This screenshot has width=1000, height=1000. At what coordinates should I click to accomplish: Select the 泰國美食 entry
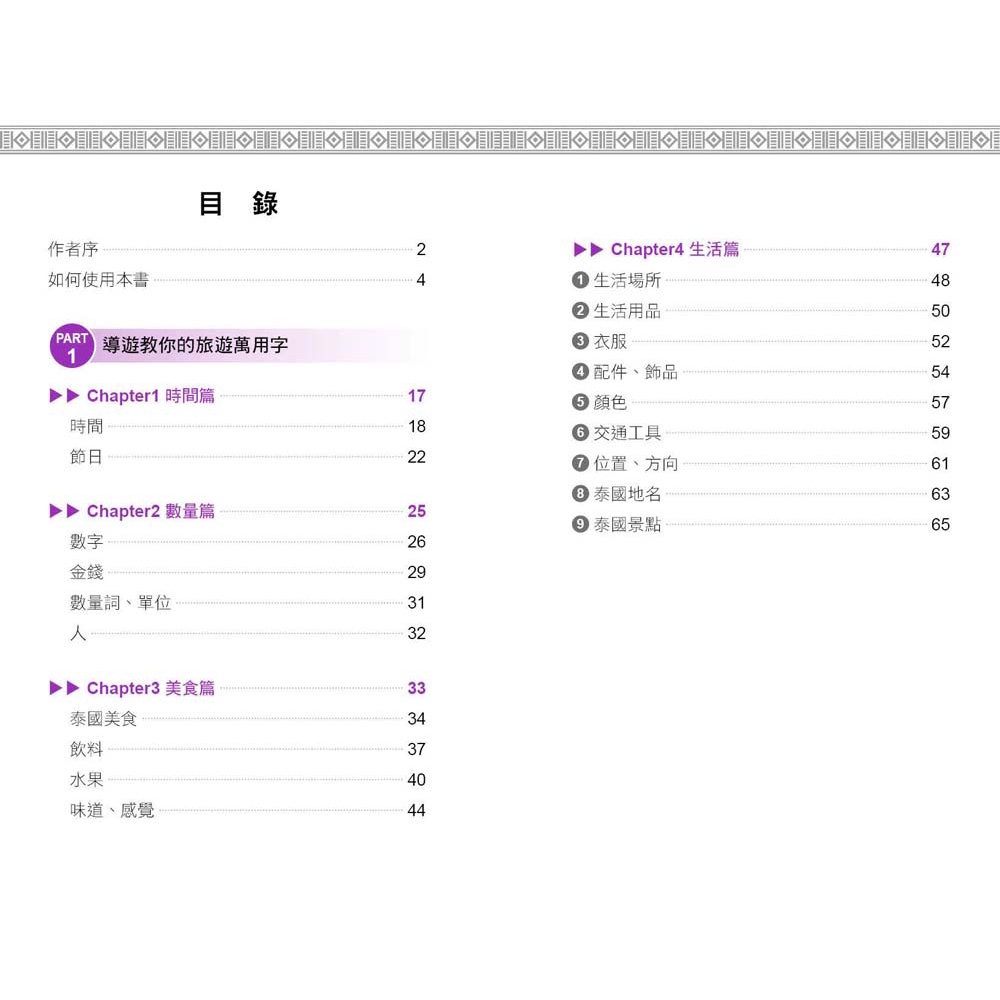pyautogui.click(x=103, y=719)
